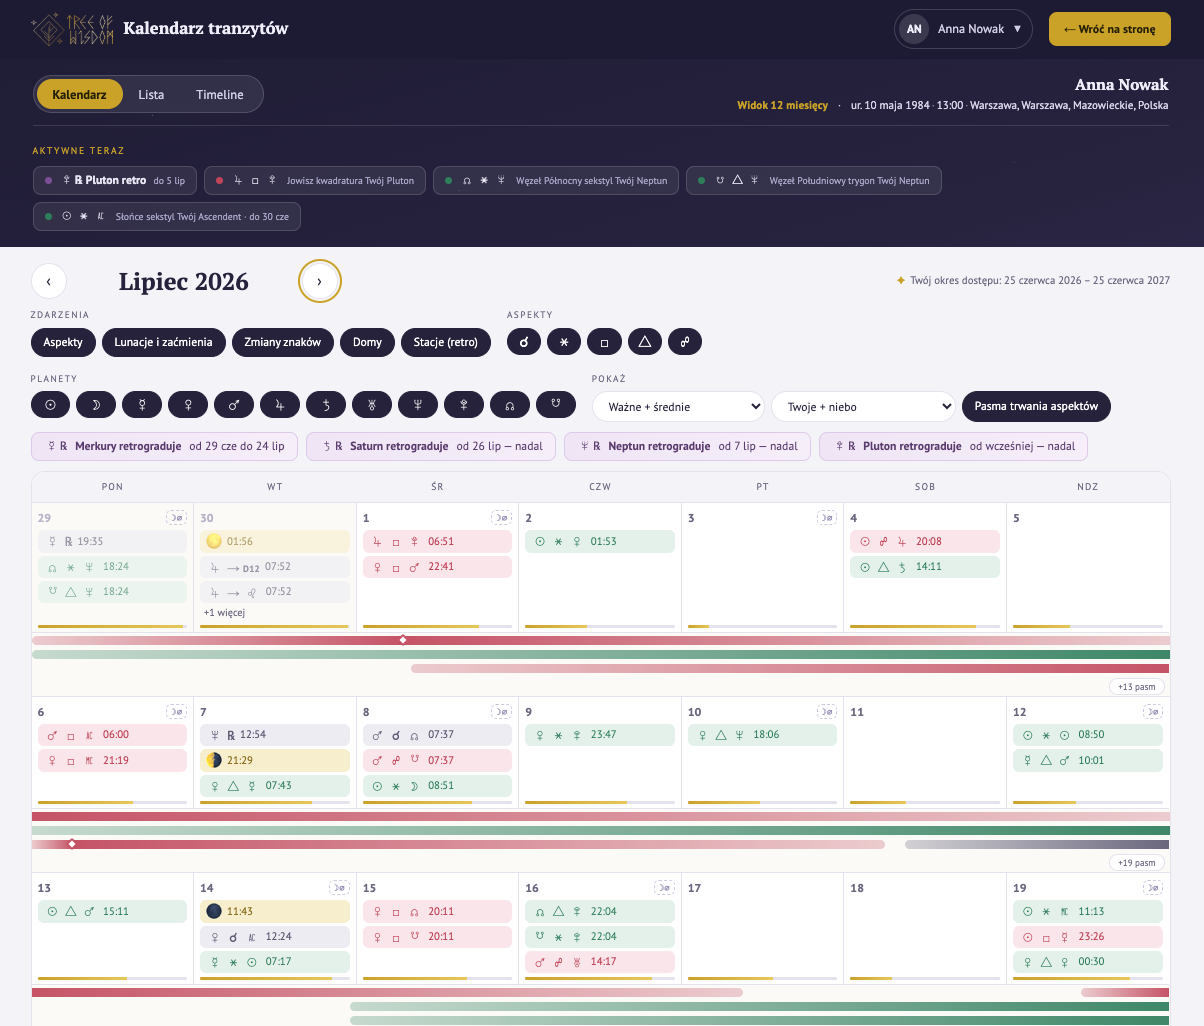
Task: Go to next month arrow
Action: click(320, 282)
